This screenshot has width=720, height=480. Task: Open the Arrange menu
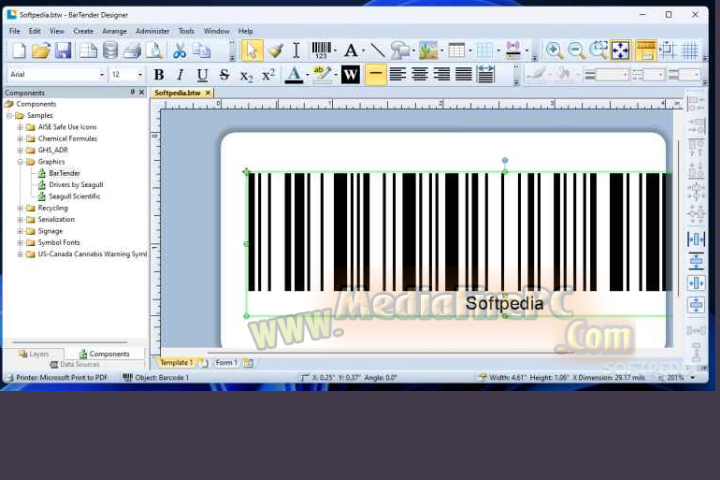(x=114, y=31)
